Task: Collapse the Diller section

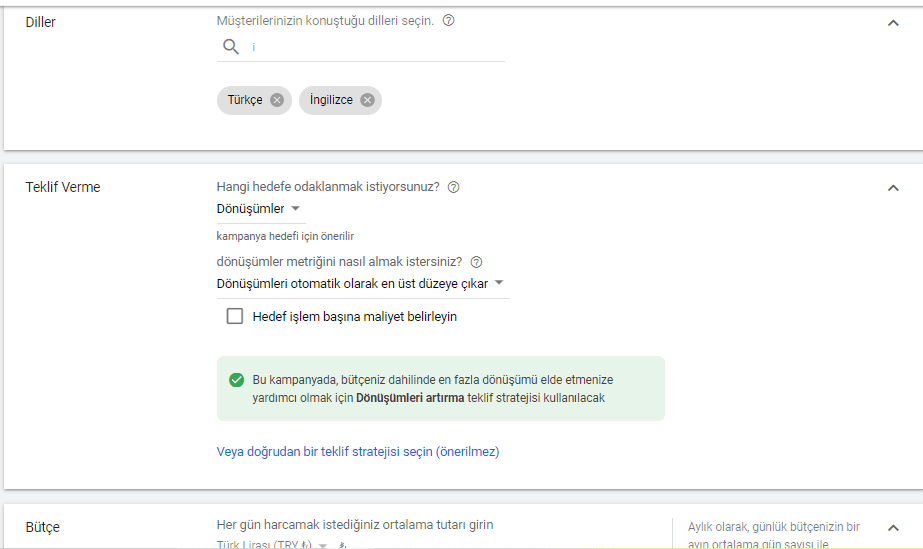Action: tap(893, 23)
